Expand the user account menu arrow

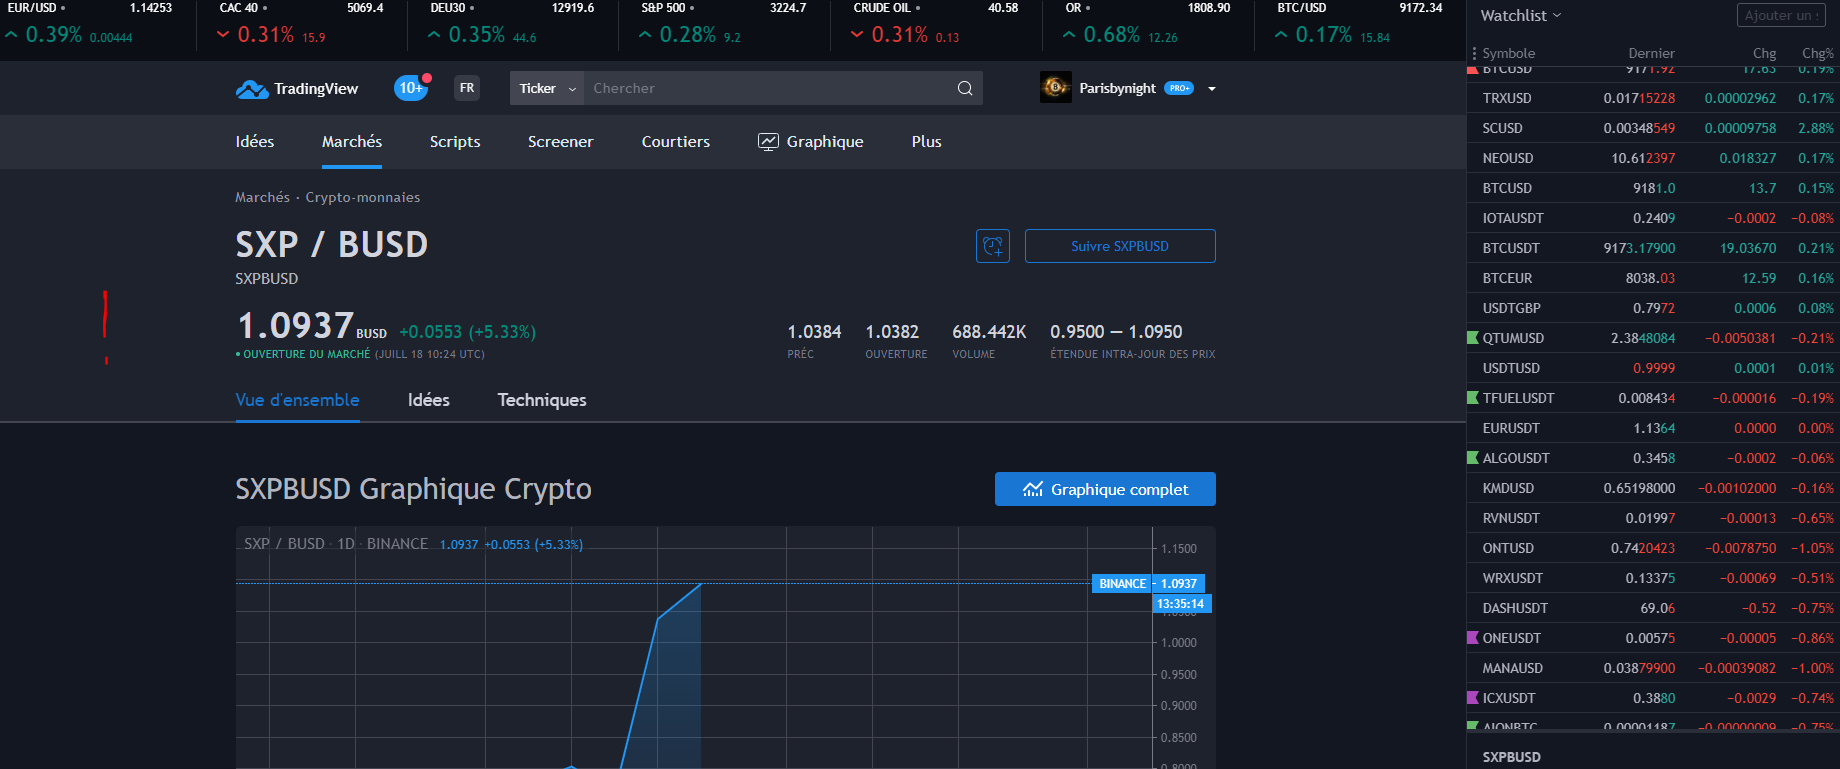tap(1212, 89)
